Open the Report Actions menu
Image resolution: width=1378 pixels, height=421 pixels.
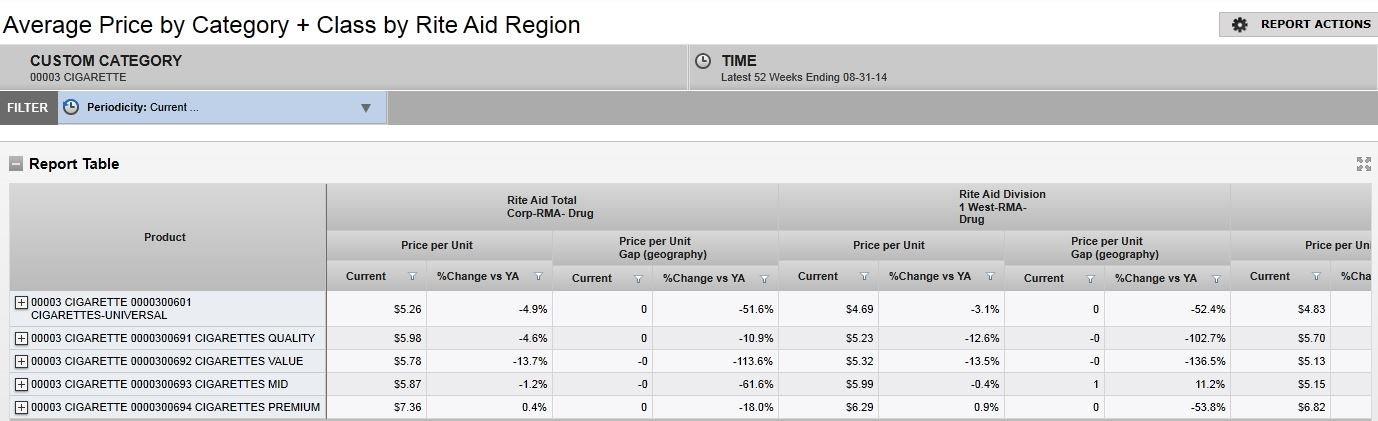pyautogui.click(x=1299, y=24)
